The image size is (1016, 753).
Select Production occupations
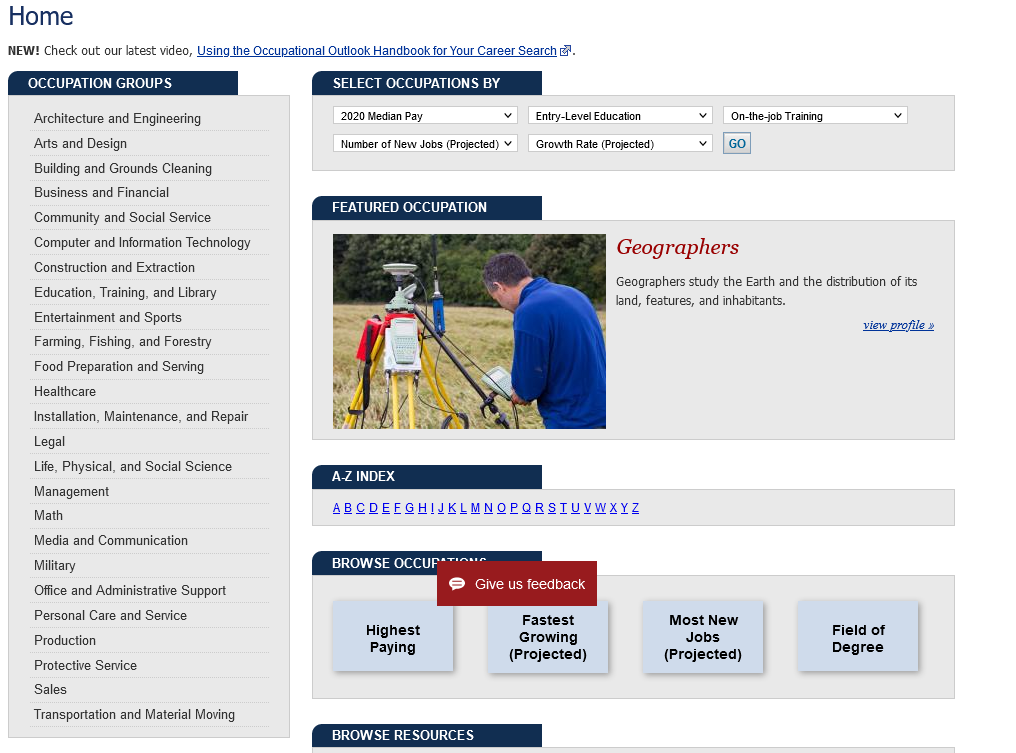pyautogui.click(x=65, y=640)
